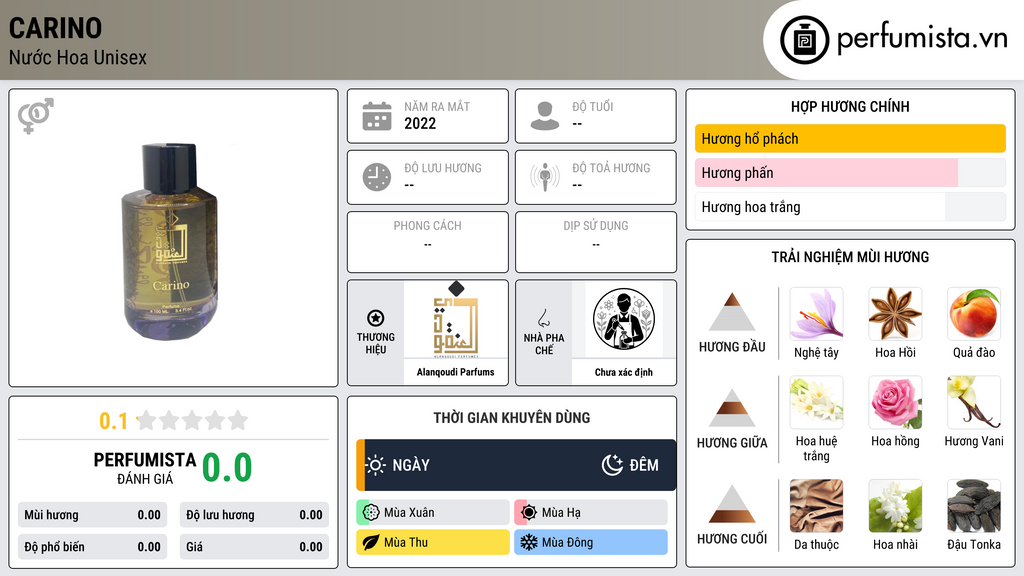Click the Giá 0.00 score
The image size is (1024, 576).
(254, 547)
